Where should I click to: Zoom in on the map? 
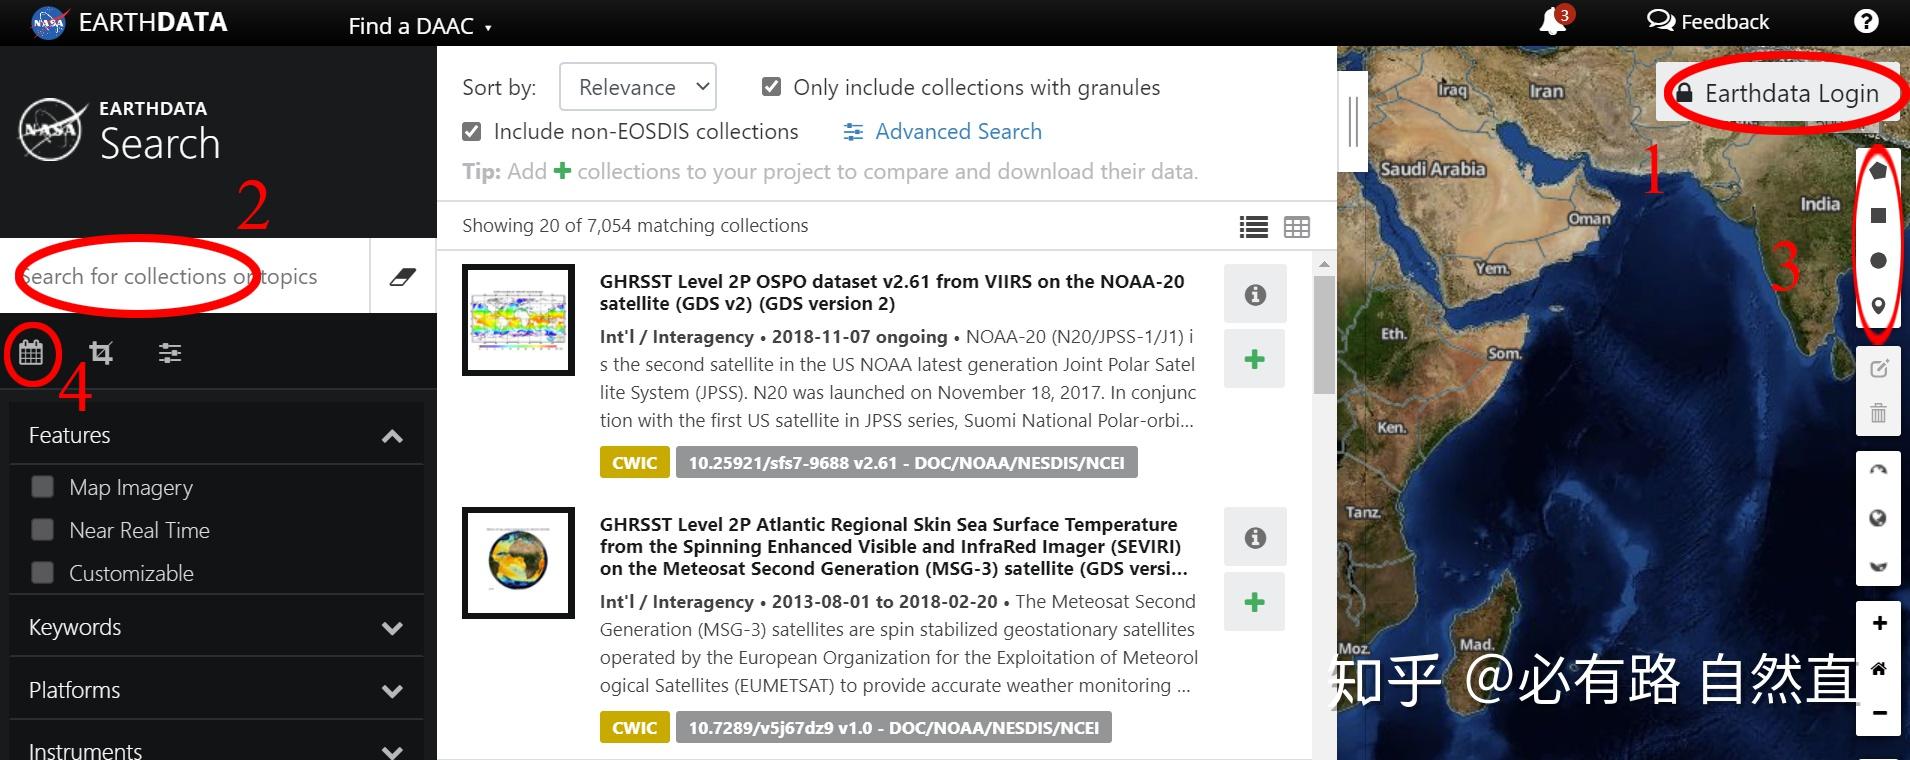(x=1879, y=623)
